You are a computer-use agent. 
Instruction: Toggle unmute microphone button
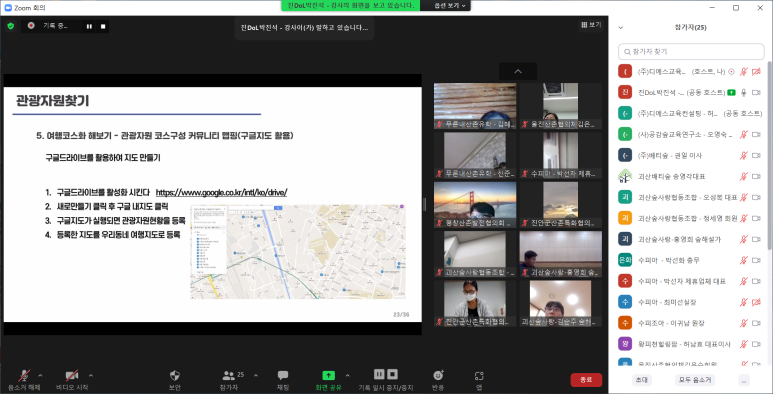pyautogui.click(x=24, y=376)
